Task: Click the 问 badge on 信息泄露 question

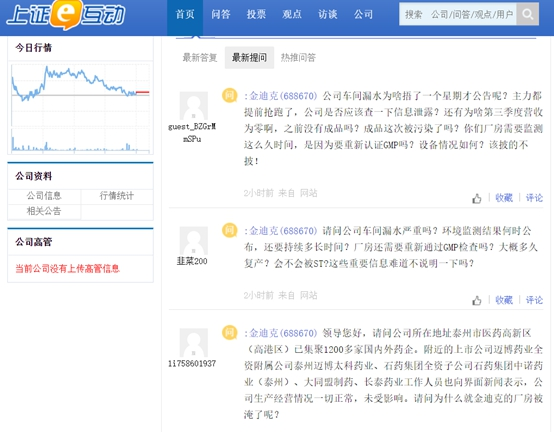Action: point(230,95)
